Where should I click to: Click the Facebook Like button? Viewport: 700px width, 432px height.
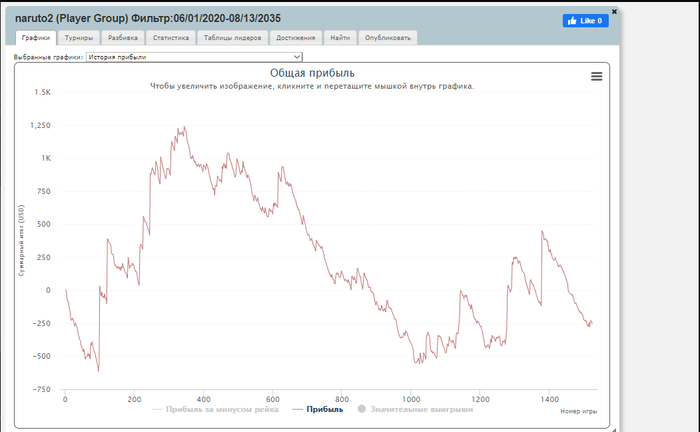(x=585, y=21)
